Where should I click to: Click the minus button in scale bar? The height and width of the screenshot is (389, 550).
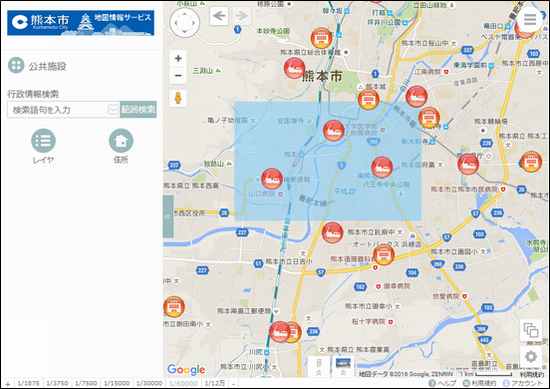click(x=234, y=383)
